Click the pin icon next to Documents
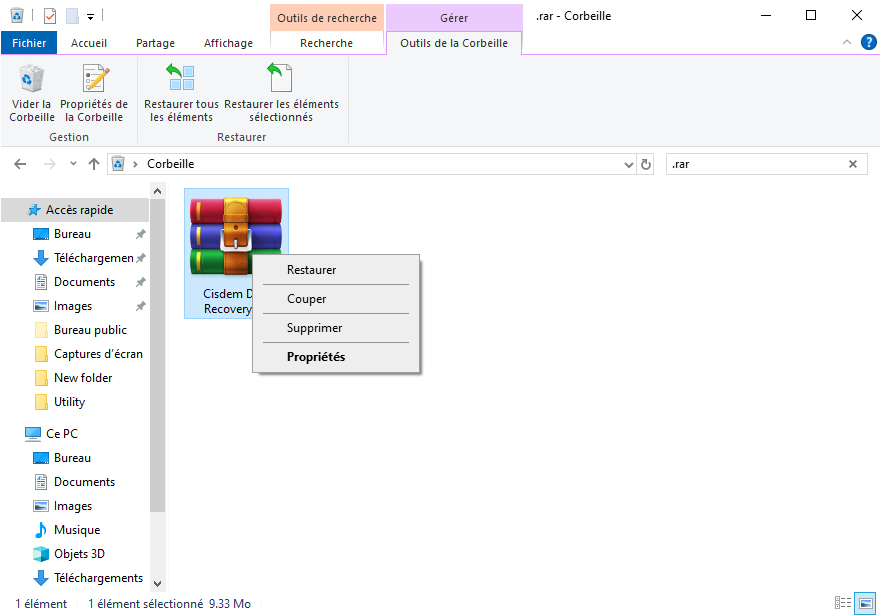The height and width of the screenshot is (616, 881). [140, 282]
